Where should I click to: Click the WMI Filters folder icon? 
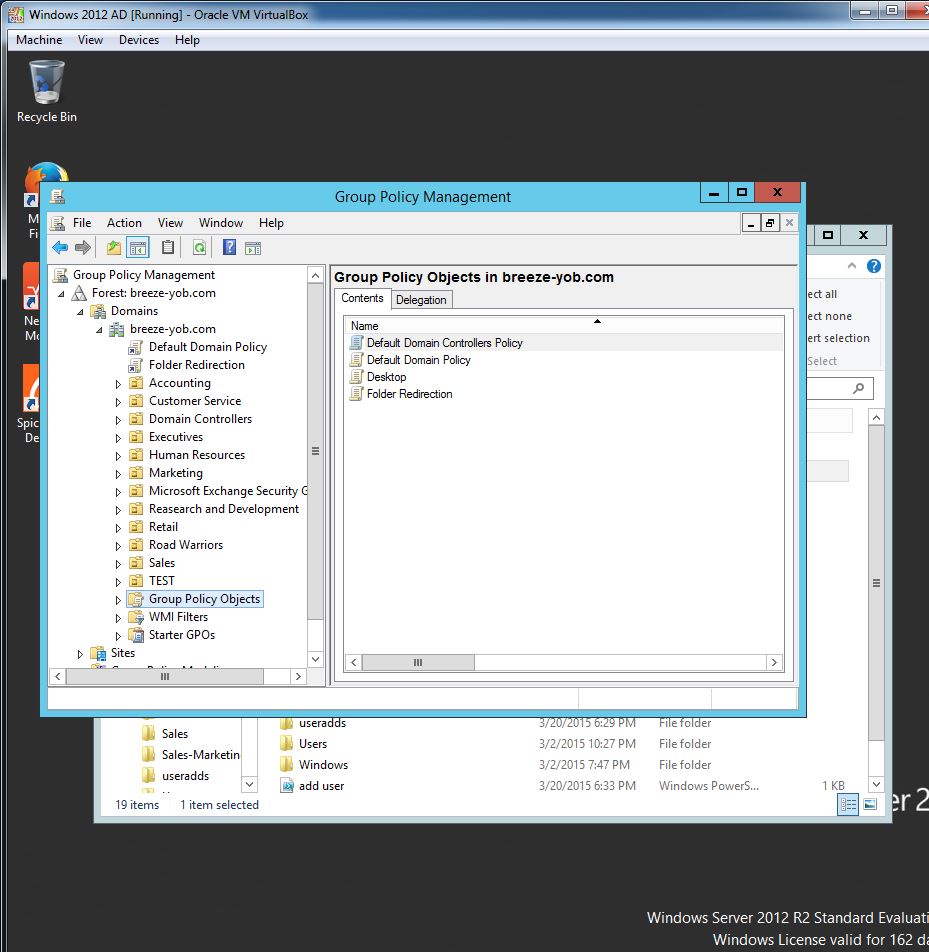[x=136, y=617]
